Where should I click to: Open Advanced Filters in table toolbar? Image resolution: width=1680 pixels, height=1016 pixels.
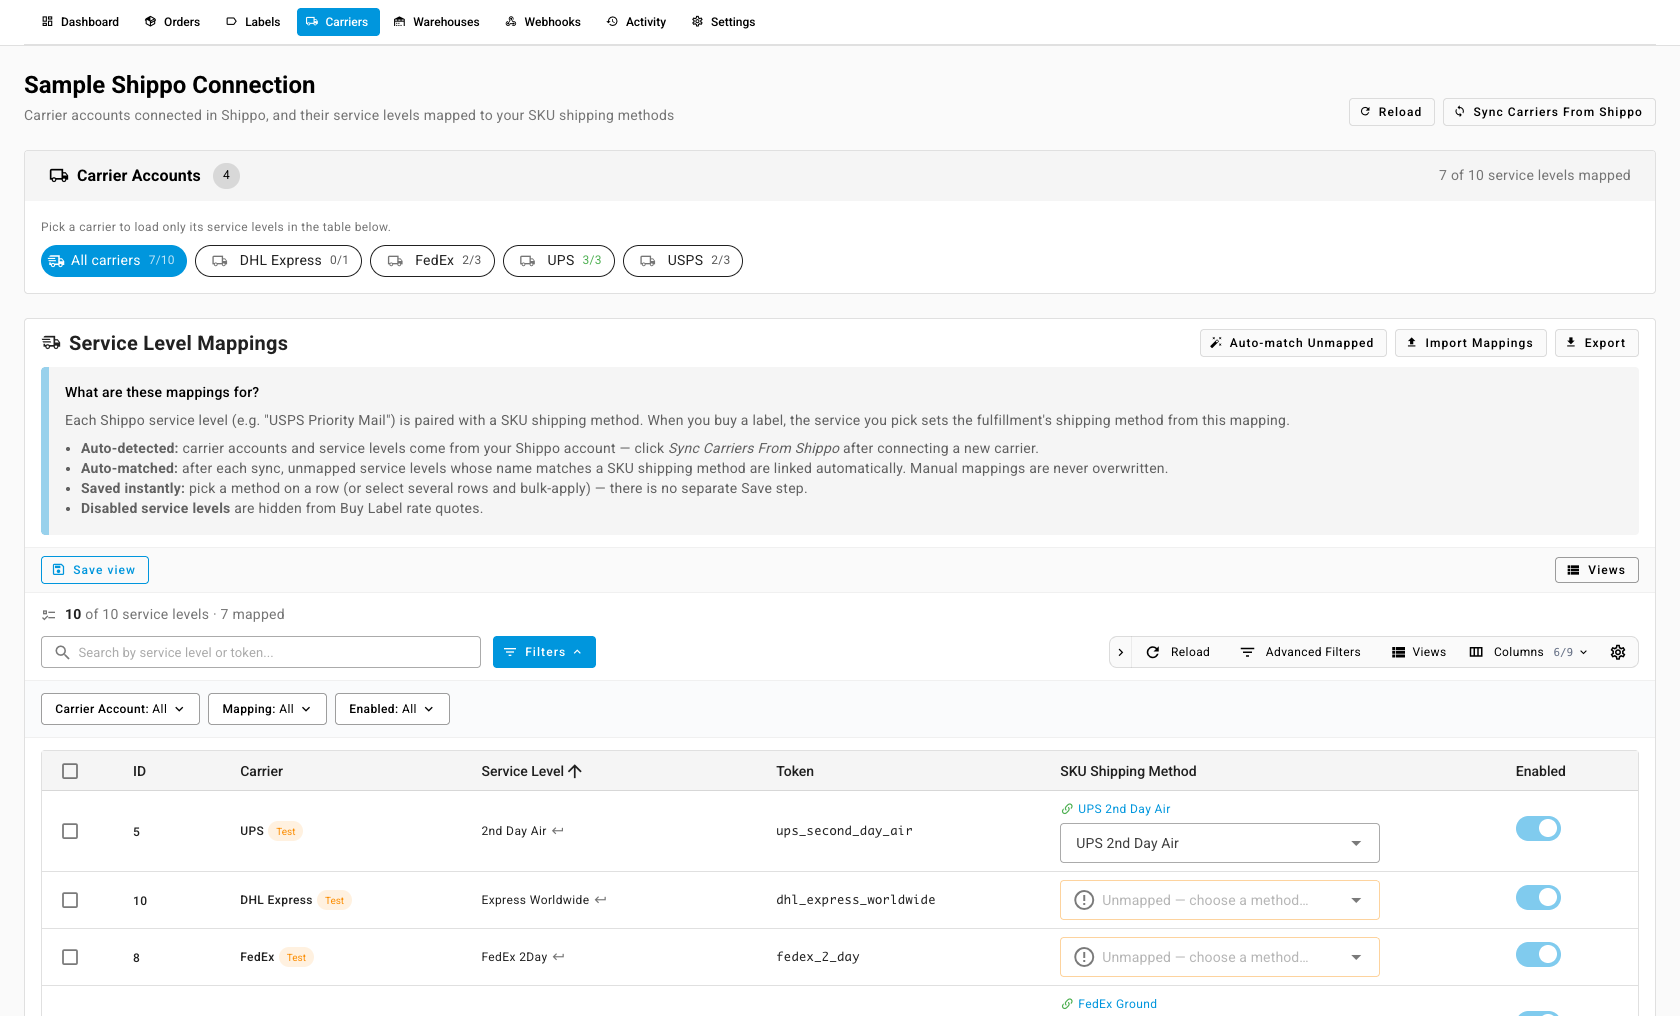(1300, 652)
